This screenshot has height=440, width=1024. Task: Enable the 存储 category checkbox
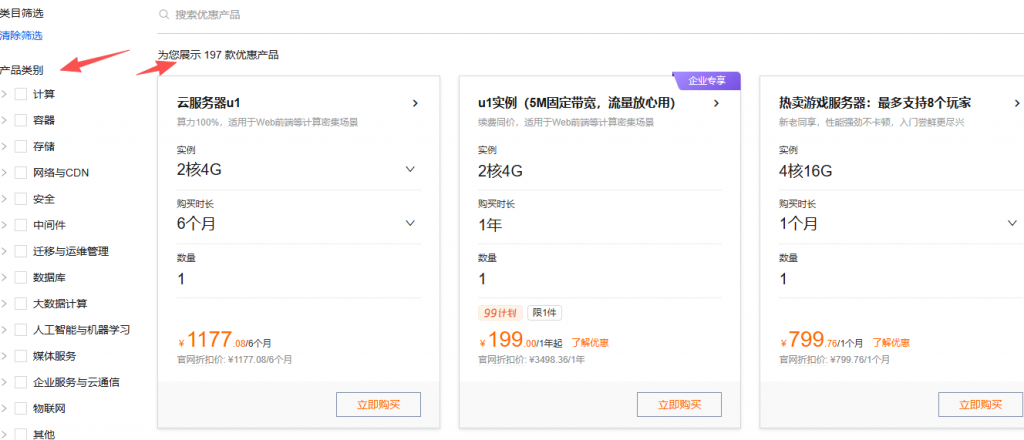click(x=21, y=146)
